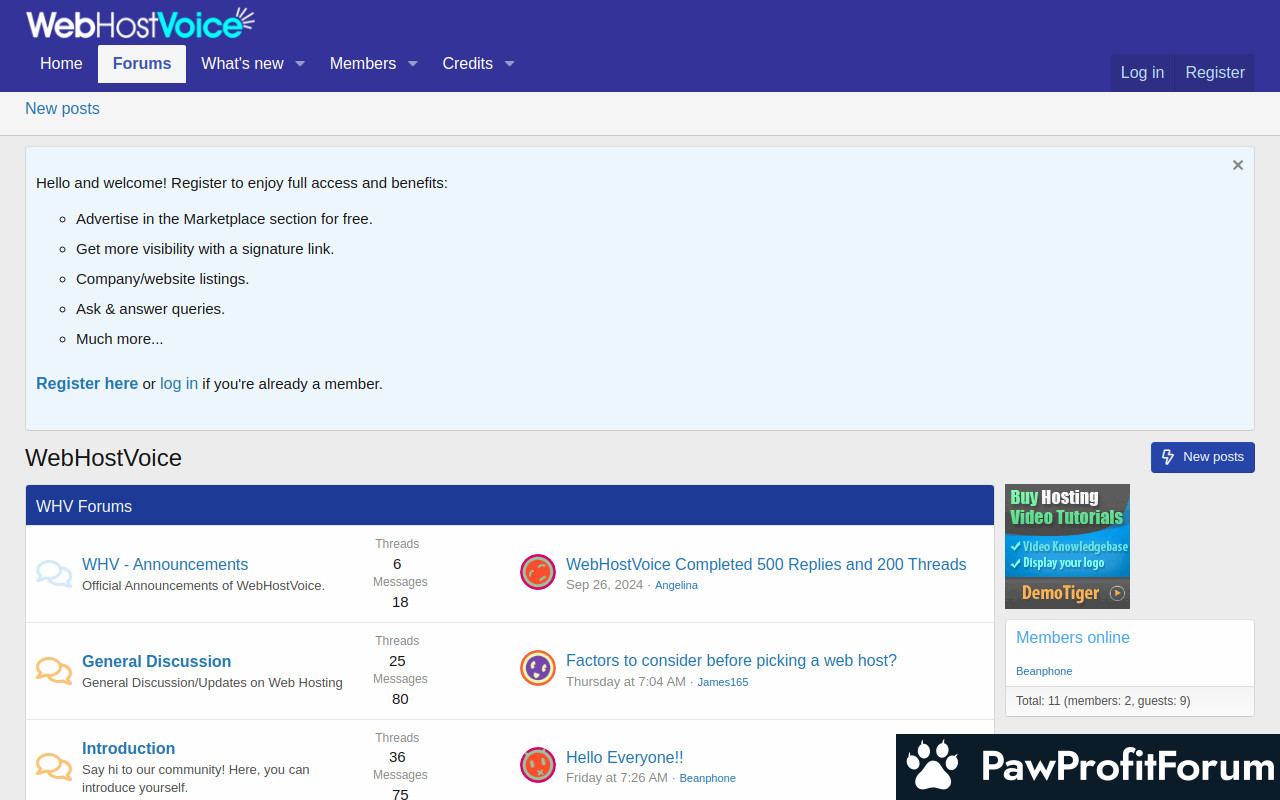Open James165's avatar in General Discussion row
The image size is (1280, 800).
pos(538,668)
